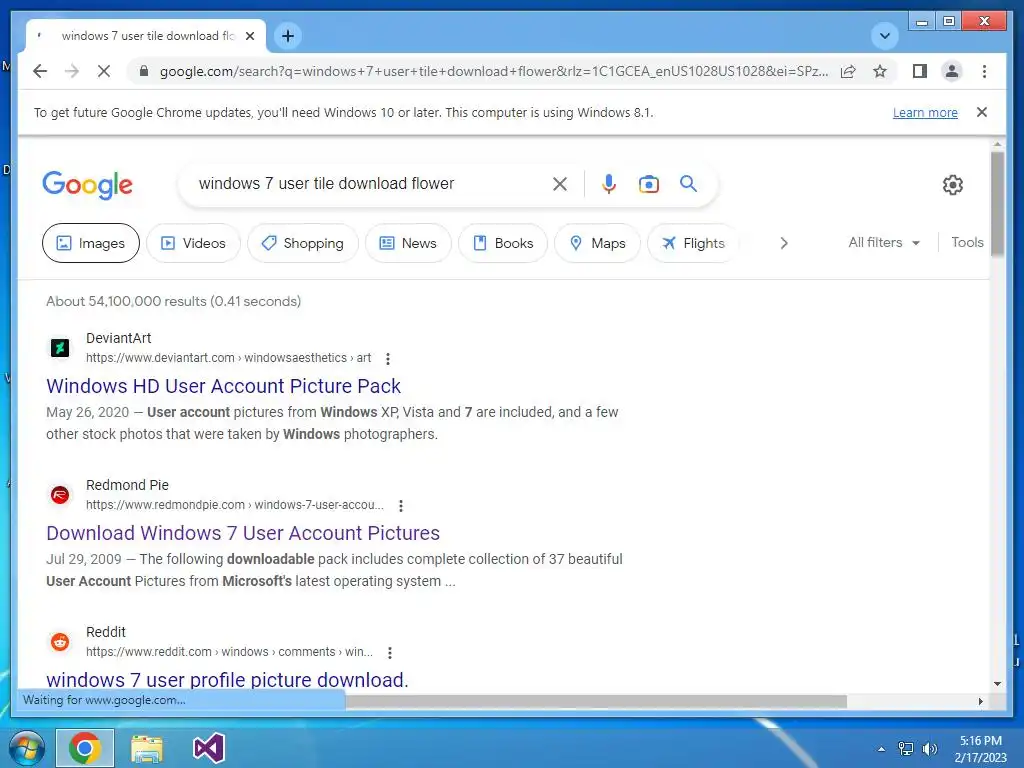Dismiss the Chrome update infobar
Screen dimensions: 1024x768
[982, 112]
